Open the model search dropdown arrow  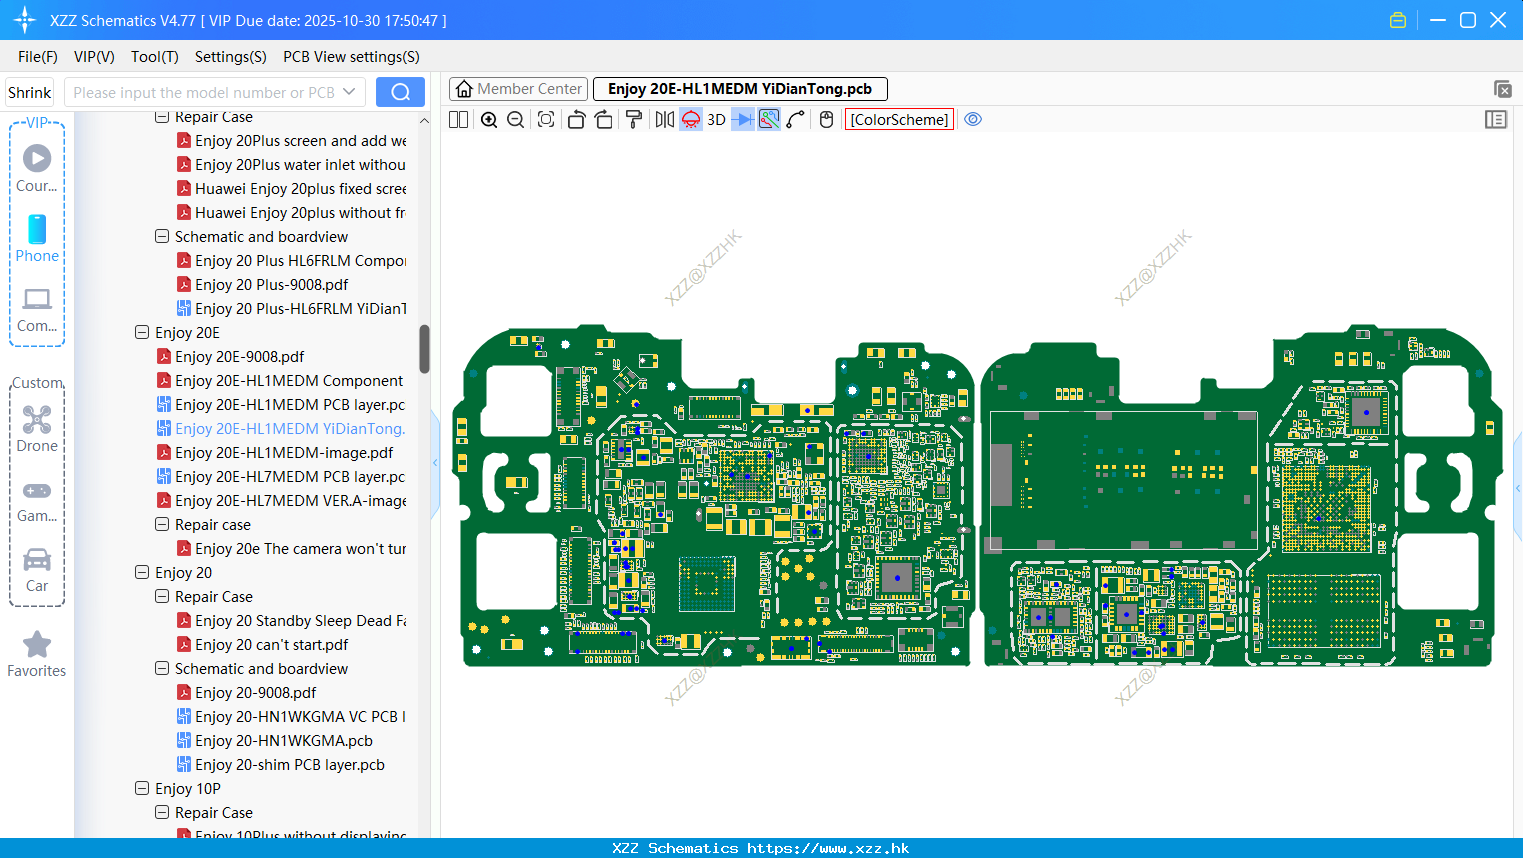point(349,92)
